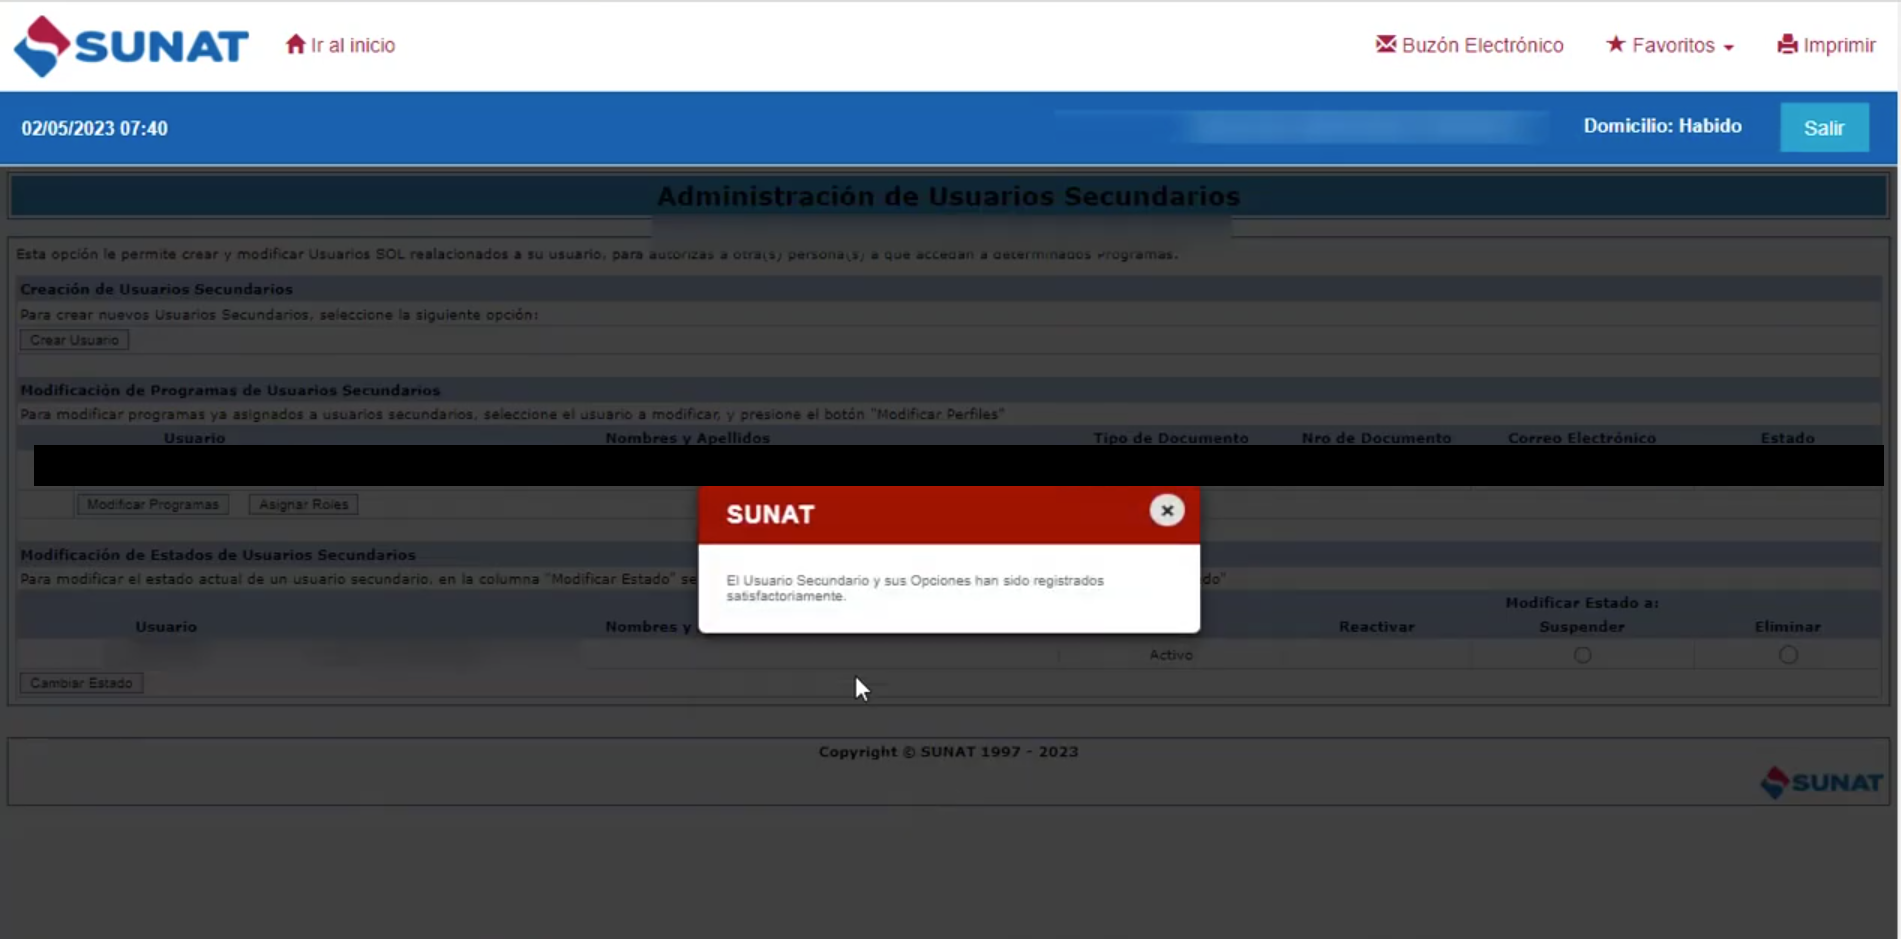Expand the Favoritos dropdown arrow
Image resolution: width=1901 pixels, height=939 pixels.
[1729, 47]
